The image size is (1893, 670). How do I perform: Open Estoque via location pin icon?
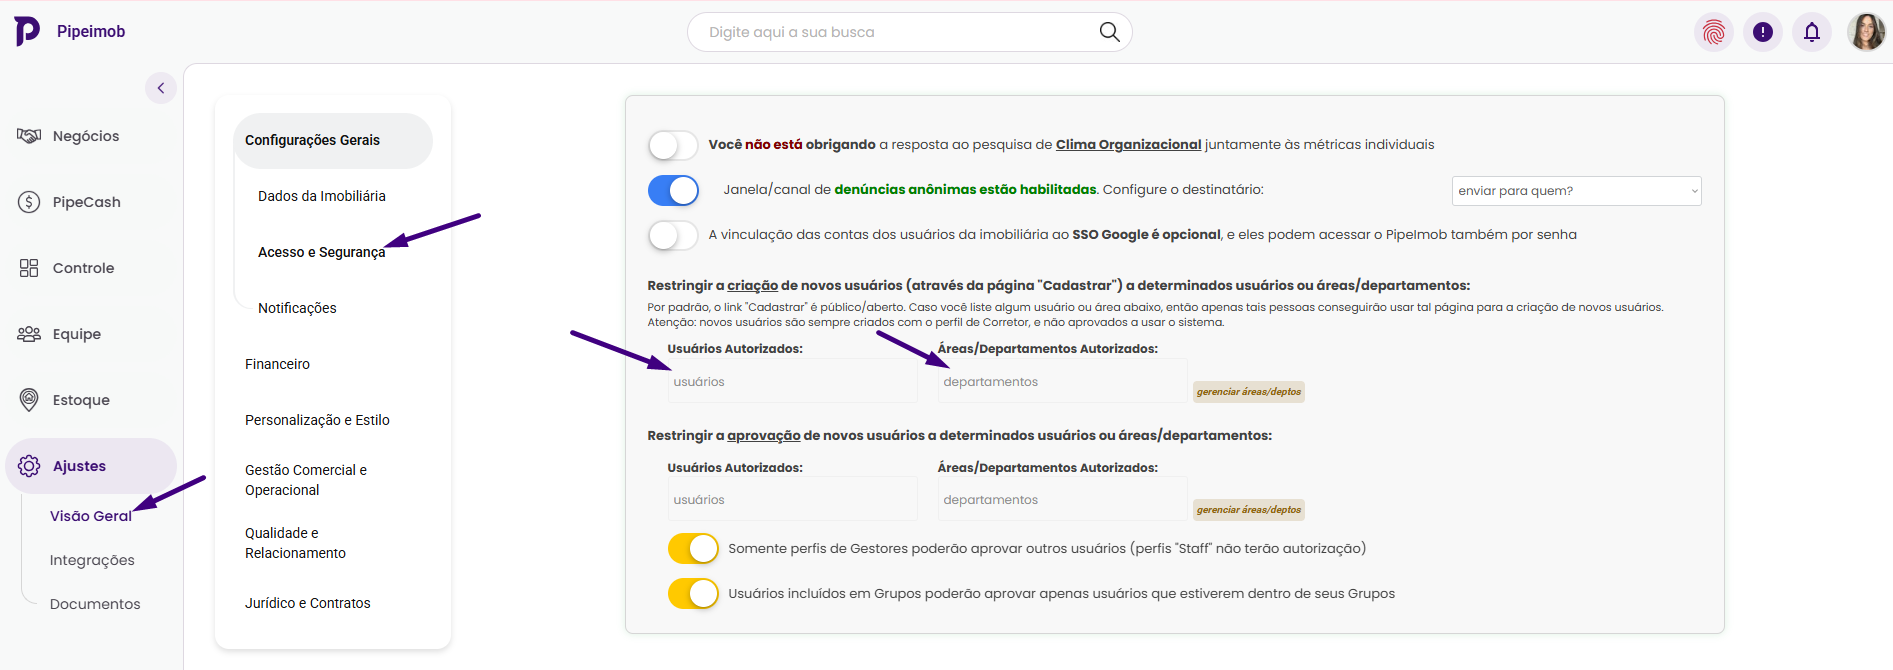29,400
